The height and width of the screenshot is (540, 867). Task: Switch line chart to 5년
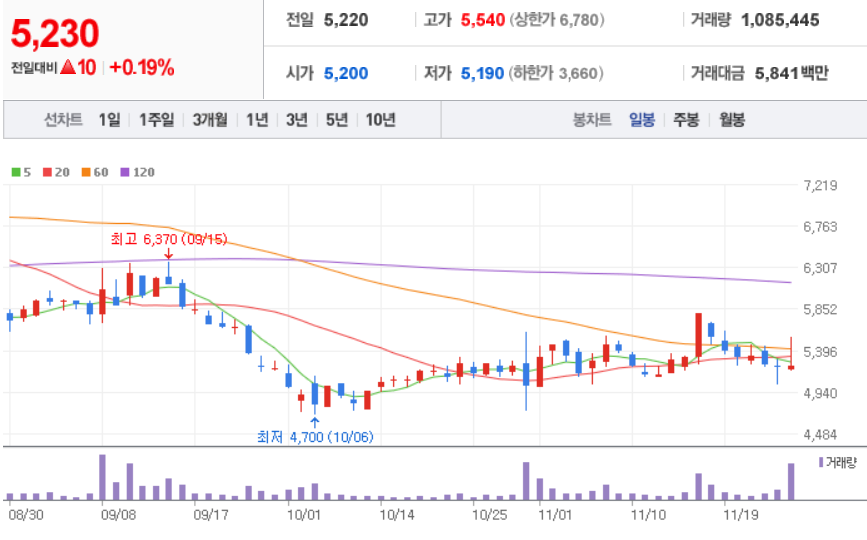point(337,119)
